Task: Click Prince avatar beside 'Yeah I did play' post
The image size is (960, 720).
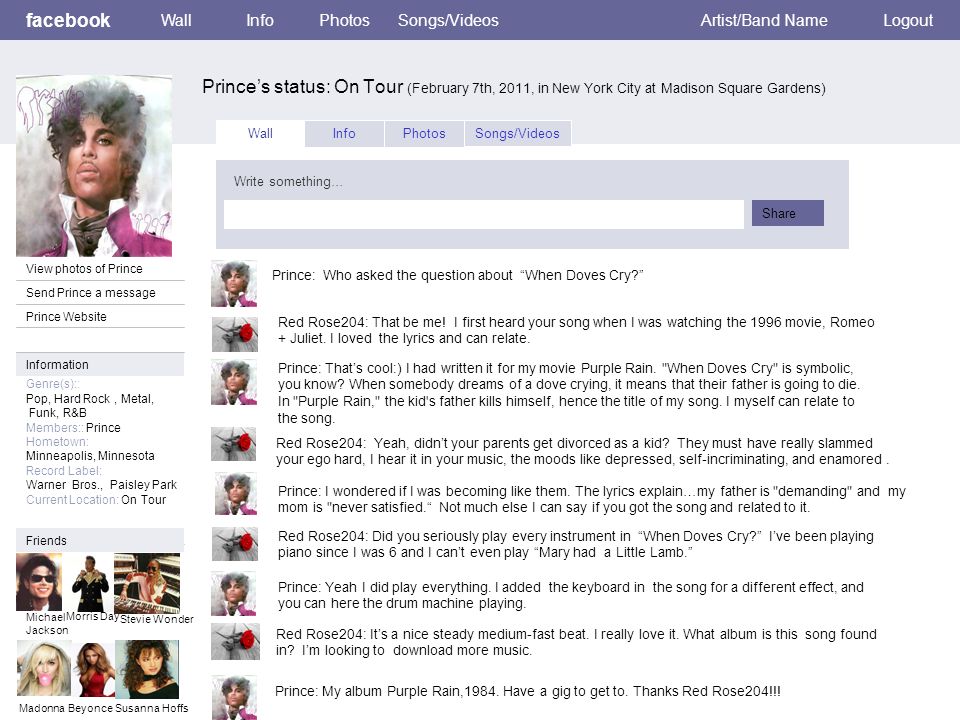Action: pos(234,594)
